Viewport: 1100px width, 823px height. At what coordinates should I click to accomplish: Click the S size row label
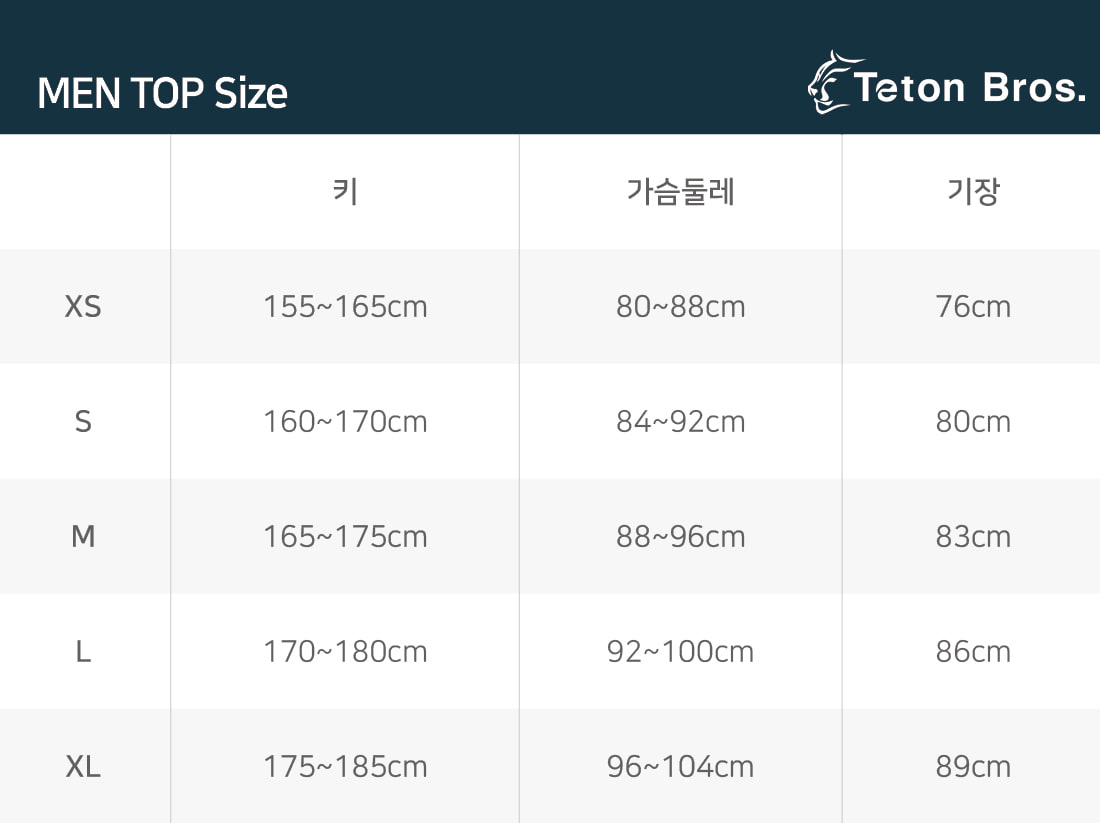(x=83, y=421)
